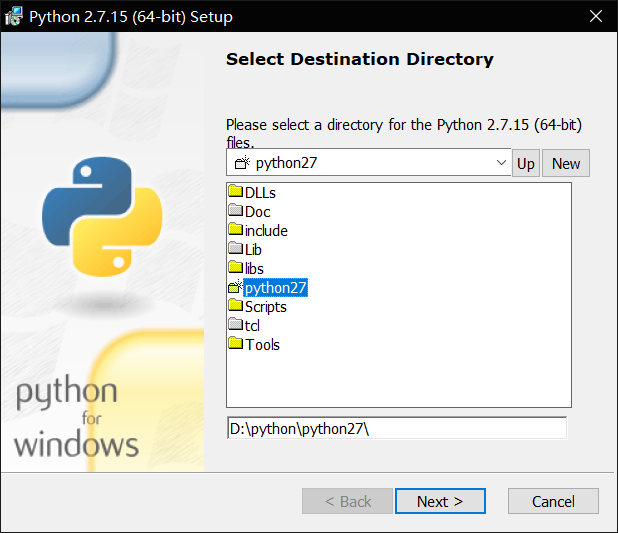Click the Tools folder icon
Screen dimensions: 618x533
click(236, 343)
